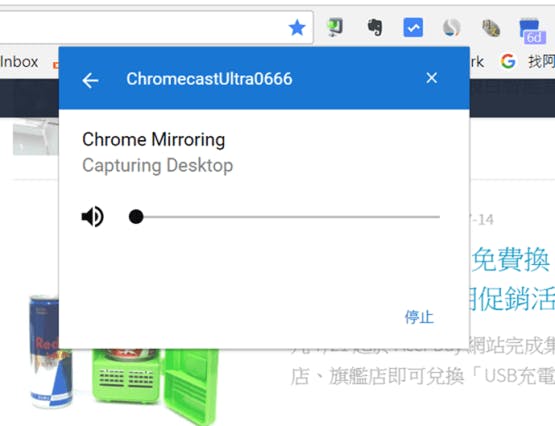Open the Inbox bookmark
This screenshot has height=426, width=555.
[19, 62]
